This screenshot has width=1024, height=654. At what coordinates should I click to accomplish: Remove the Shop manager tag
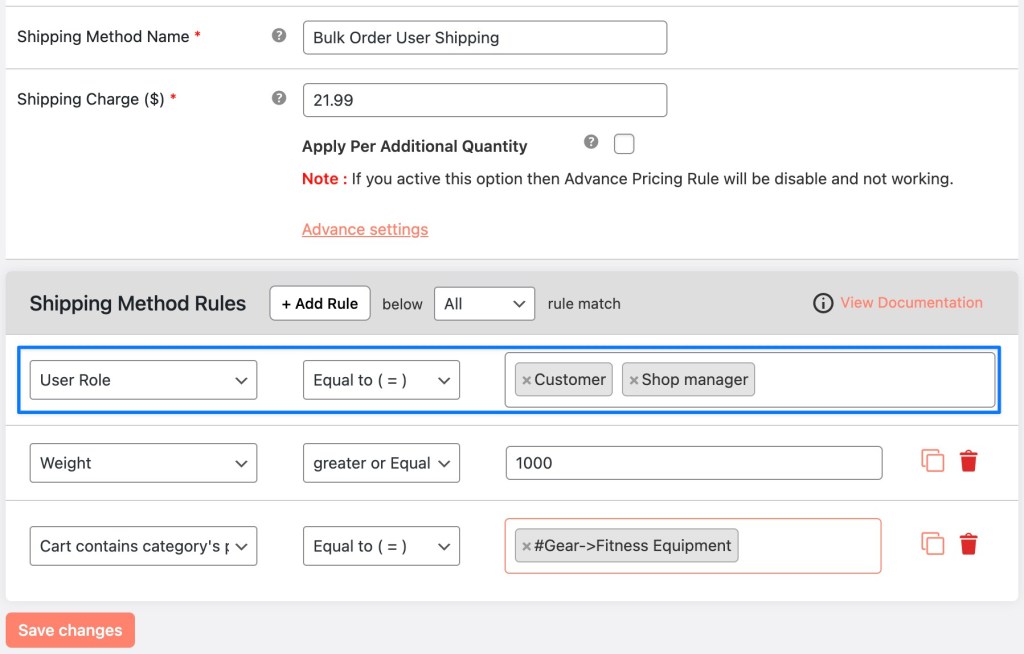(x=634, y=380)
